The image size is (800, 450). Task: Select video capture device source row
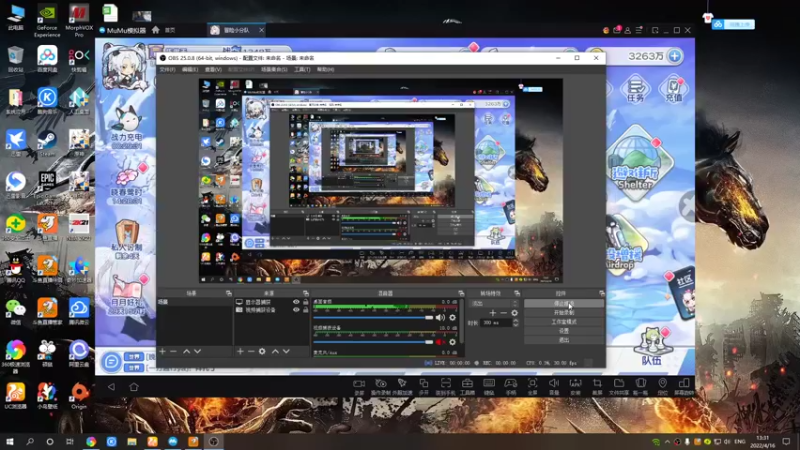pyautogui.click(x=272, y=310)
